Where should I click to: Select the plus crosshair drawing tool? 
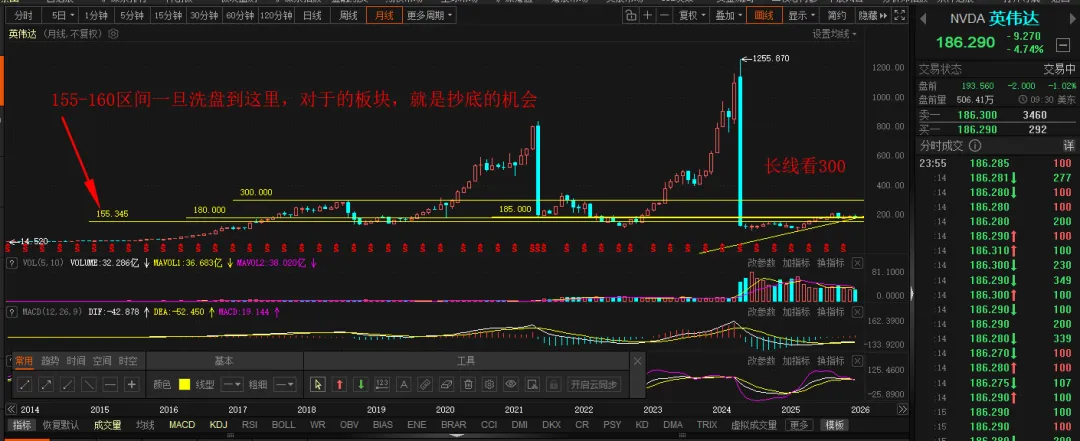click(132, 384)
